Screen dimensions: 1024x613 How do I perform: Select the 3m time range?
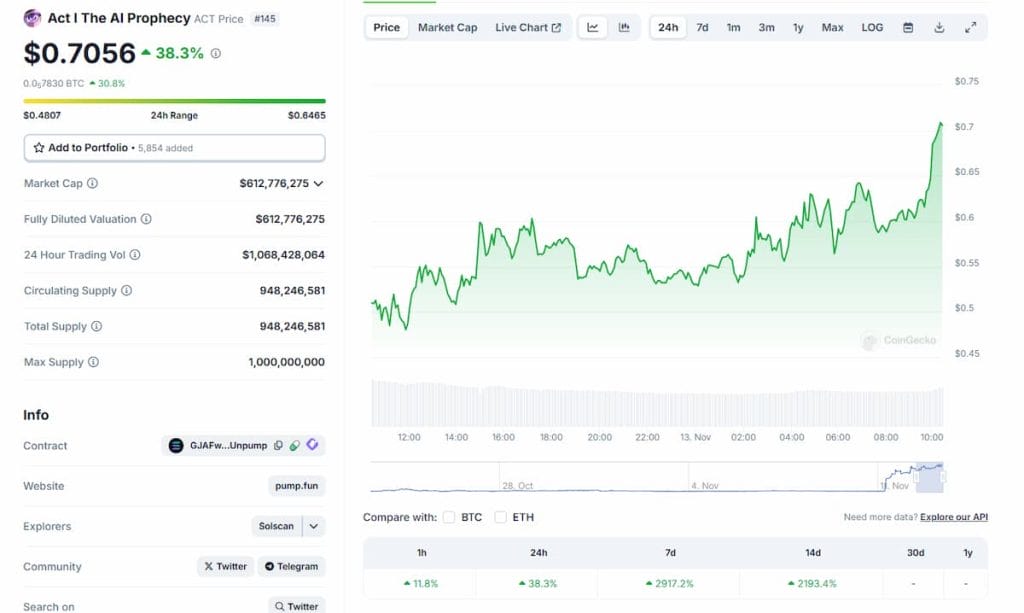coord(766,27)
